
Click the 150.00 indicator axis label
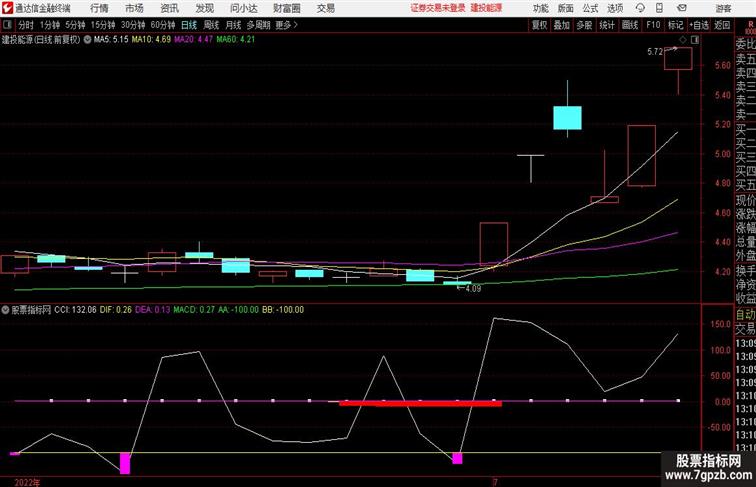(x=721, y=324)
